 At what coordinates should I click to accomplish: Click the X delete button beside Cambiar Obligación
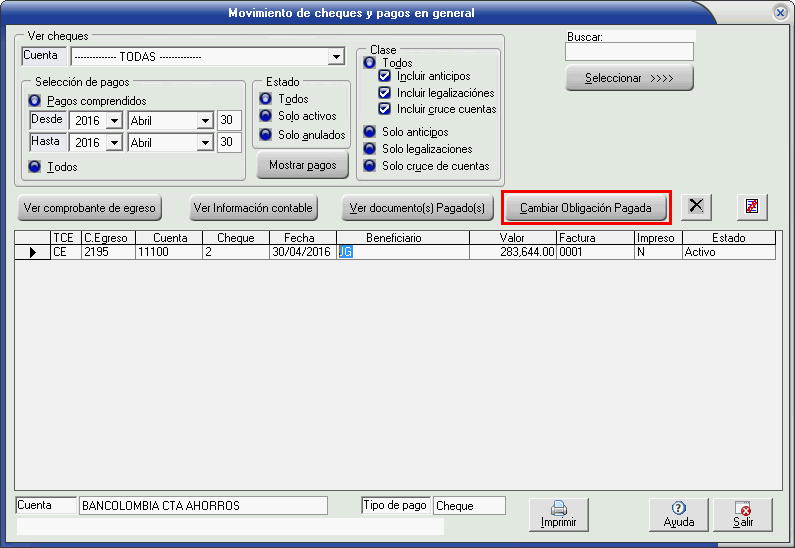coord(696,207)
